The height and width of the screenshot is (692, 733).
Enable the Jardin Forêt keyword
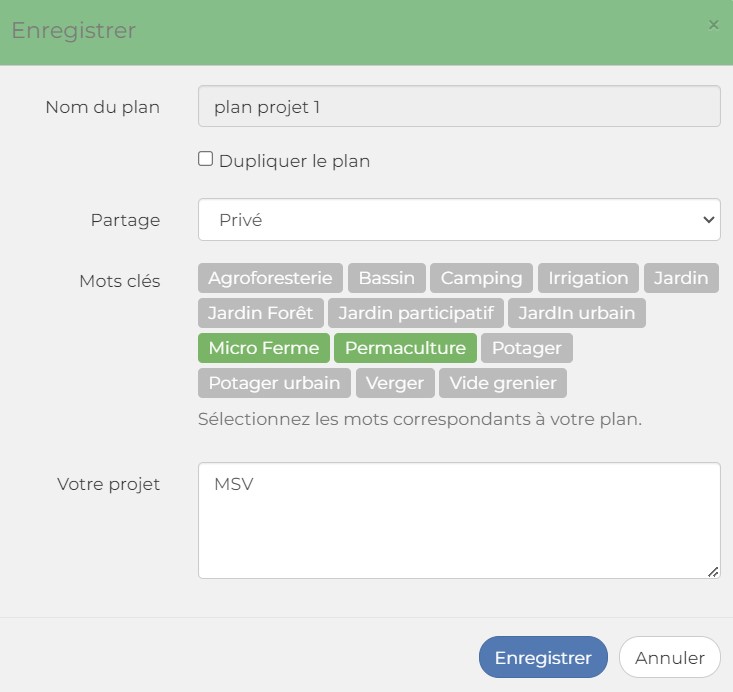pyautogui.click(x=260, y=313)
